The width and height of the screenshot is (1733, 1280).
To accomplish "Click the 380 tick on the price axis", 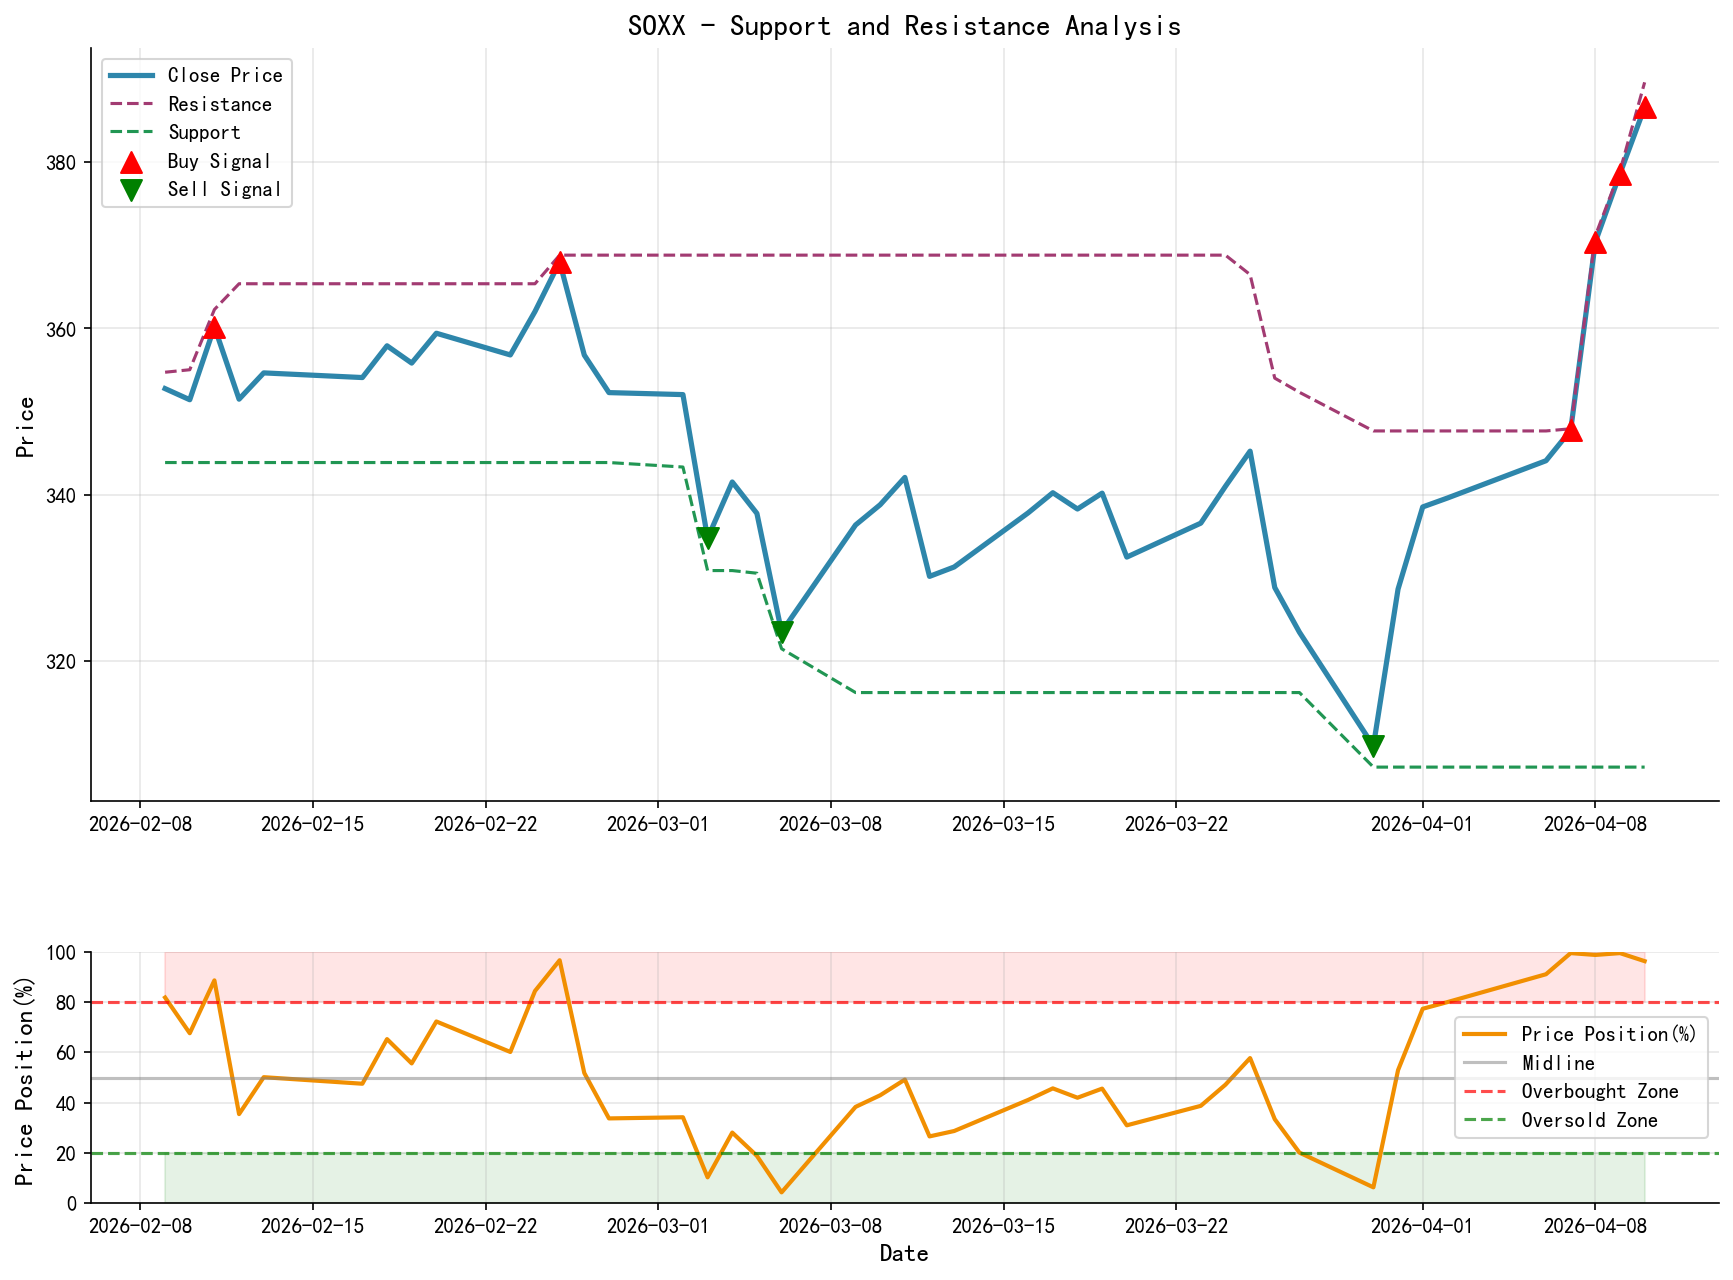I will coord(63,163).
